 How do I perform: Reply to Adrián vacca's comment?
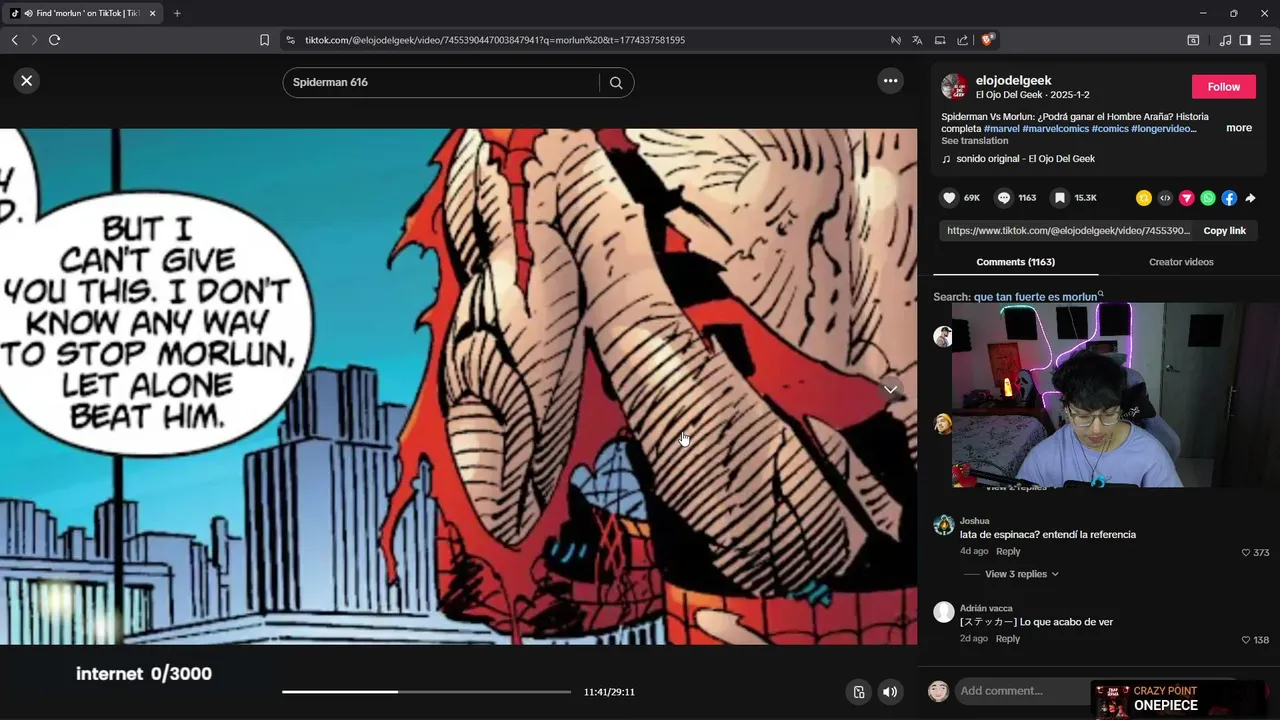[1008, 639]
